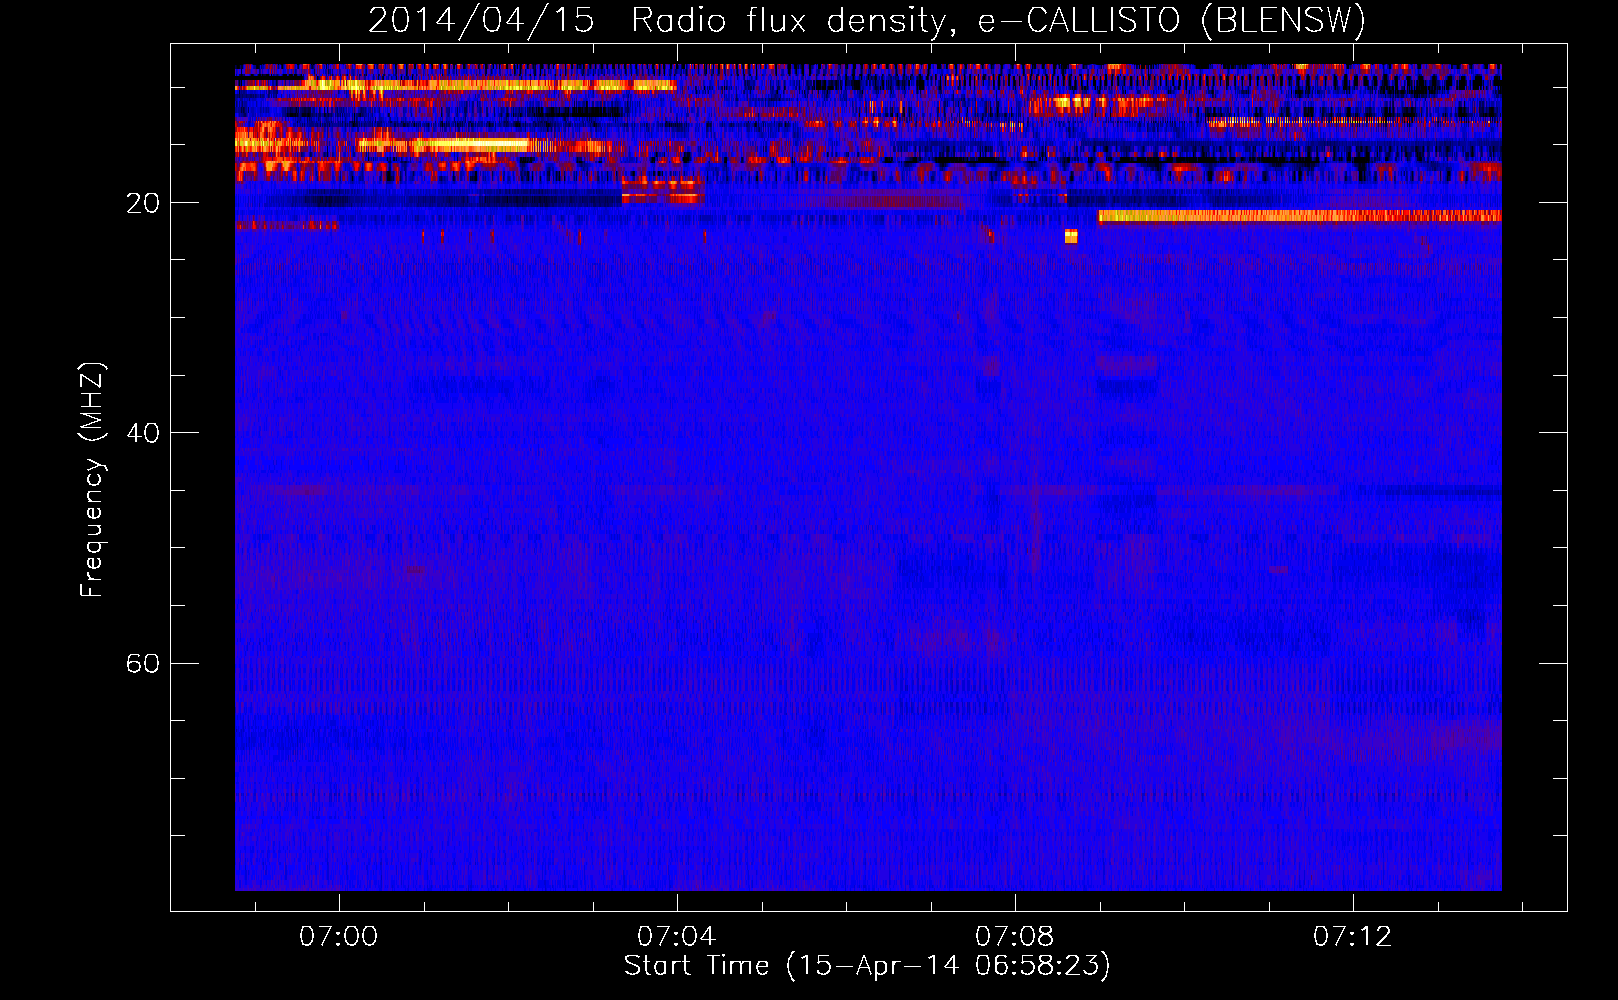
Task: Click the '60' frequency tick label
Action: pyautogui.click(x=142, y=663)
